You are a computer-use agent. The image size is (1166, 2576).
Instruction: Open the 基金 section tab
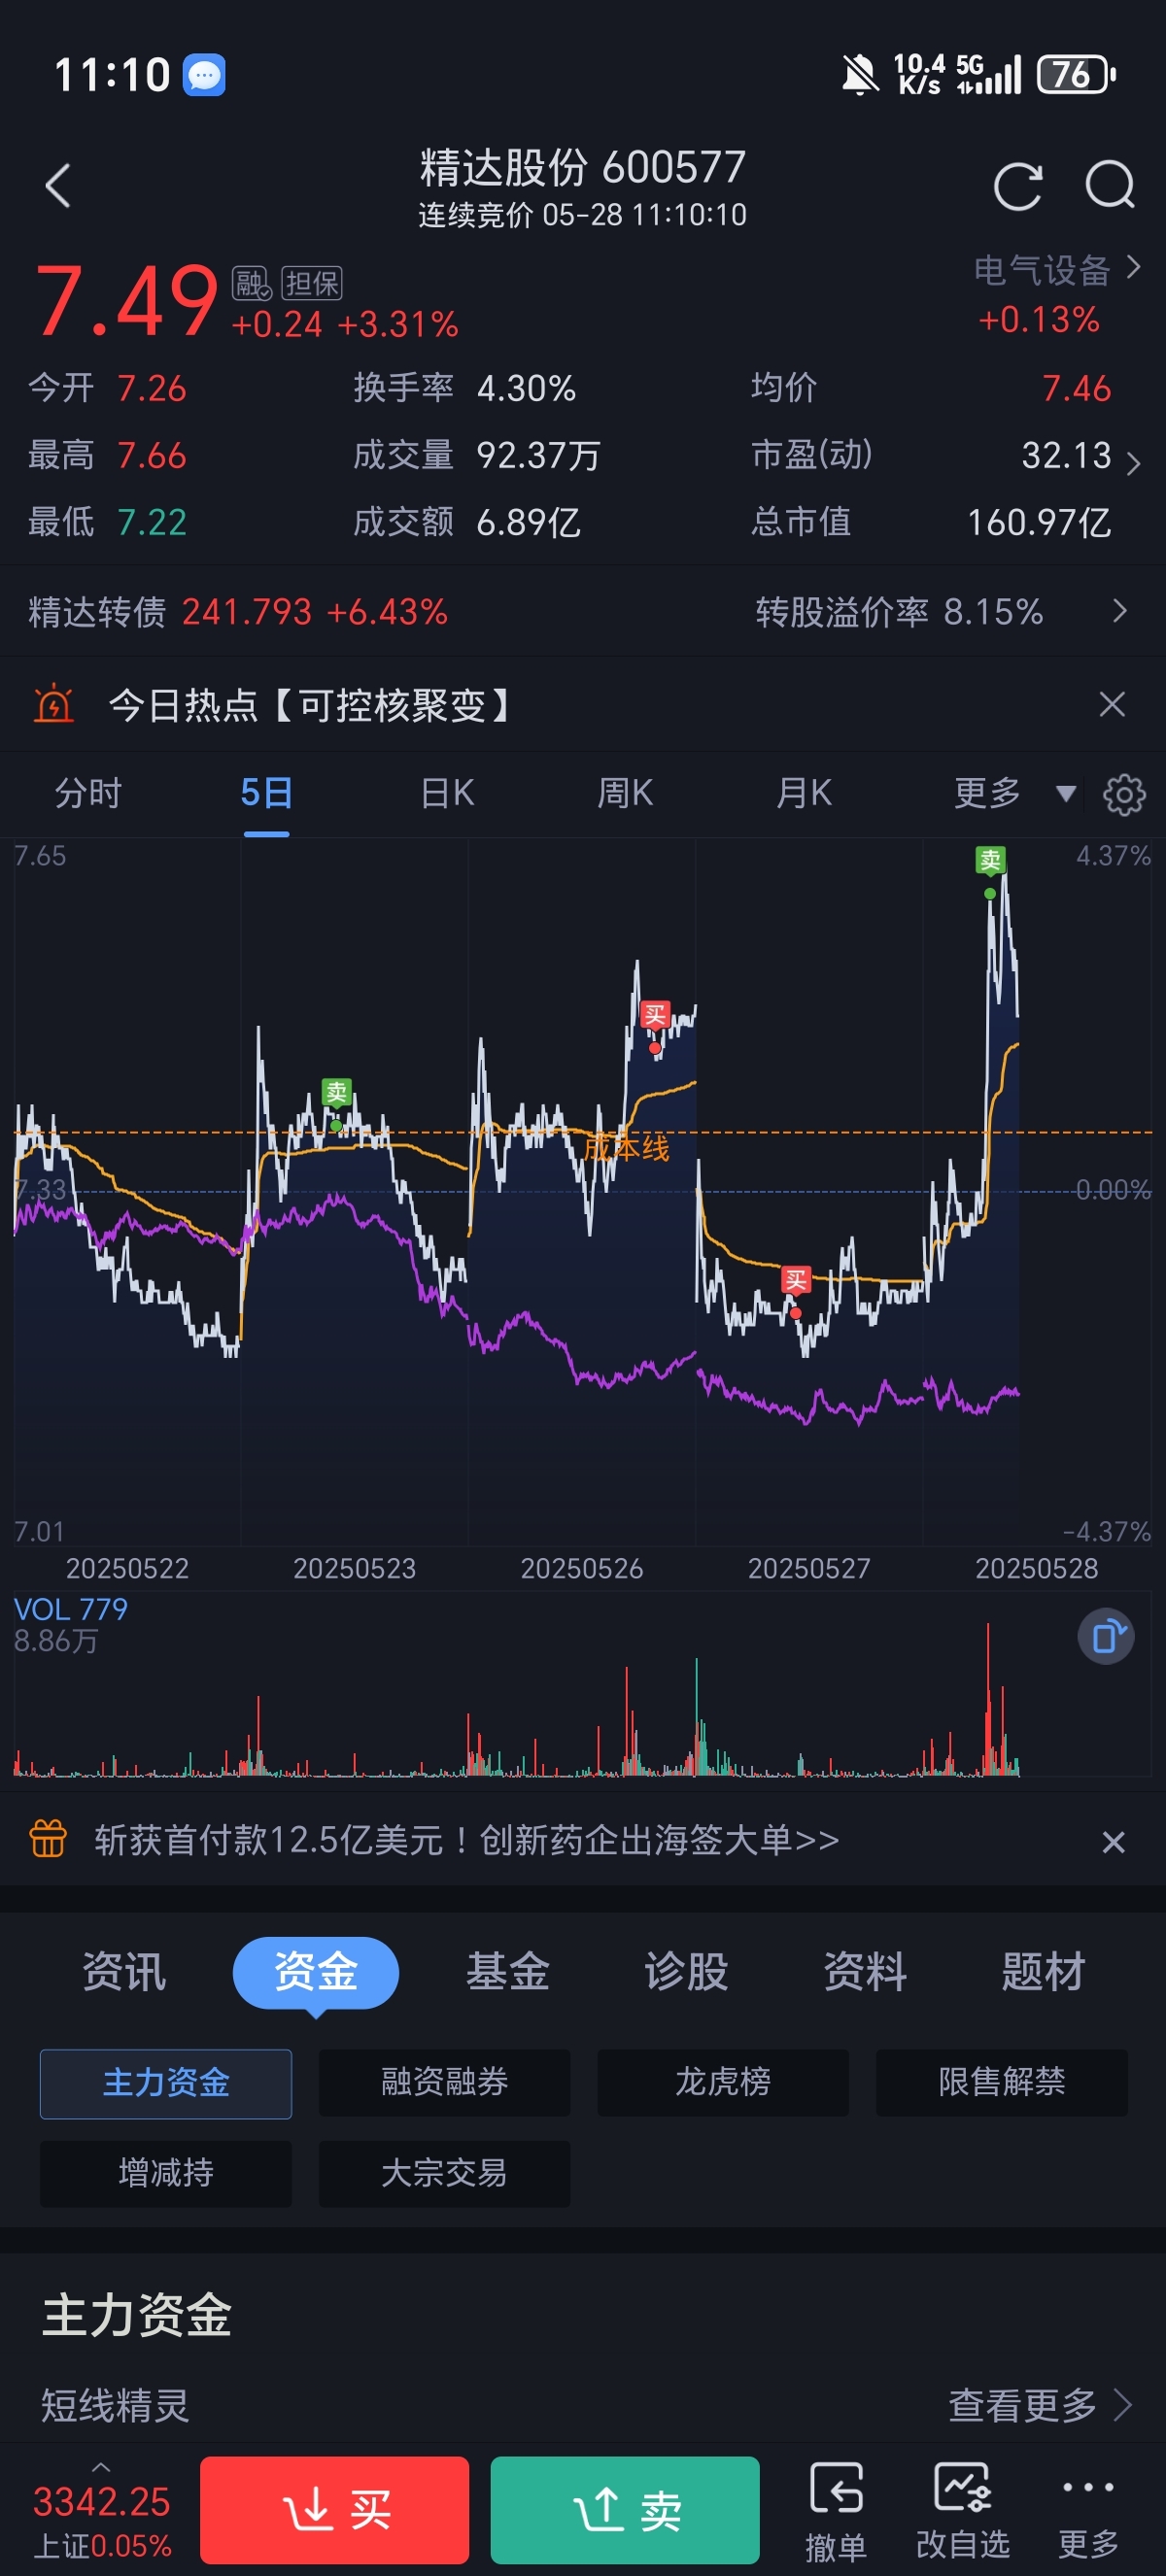(508, 1972)
